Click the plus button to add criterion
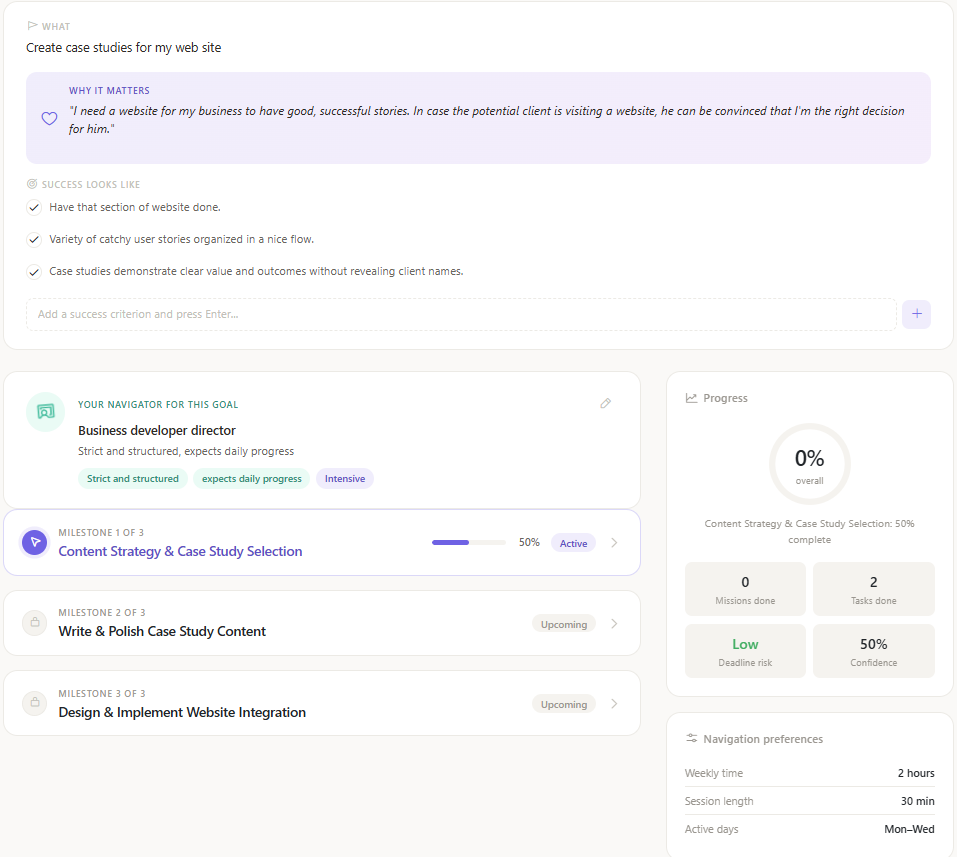The width and height of the screenshot is (957, 857). 916,314
